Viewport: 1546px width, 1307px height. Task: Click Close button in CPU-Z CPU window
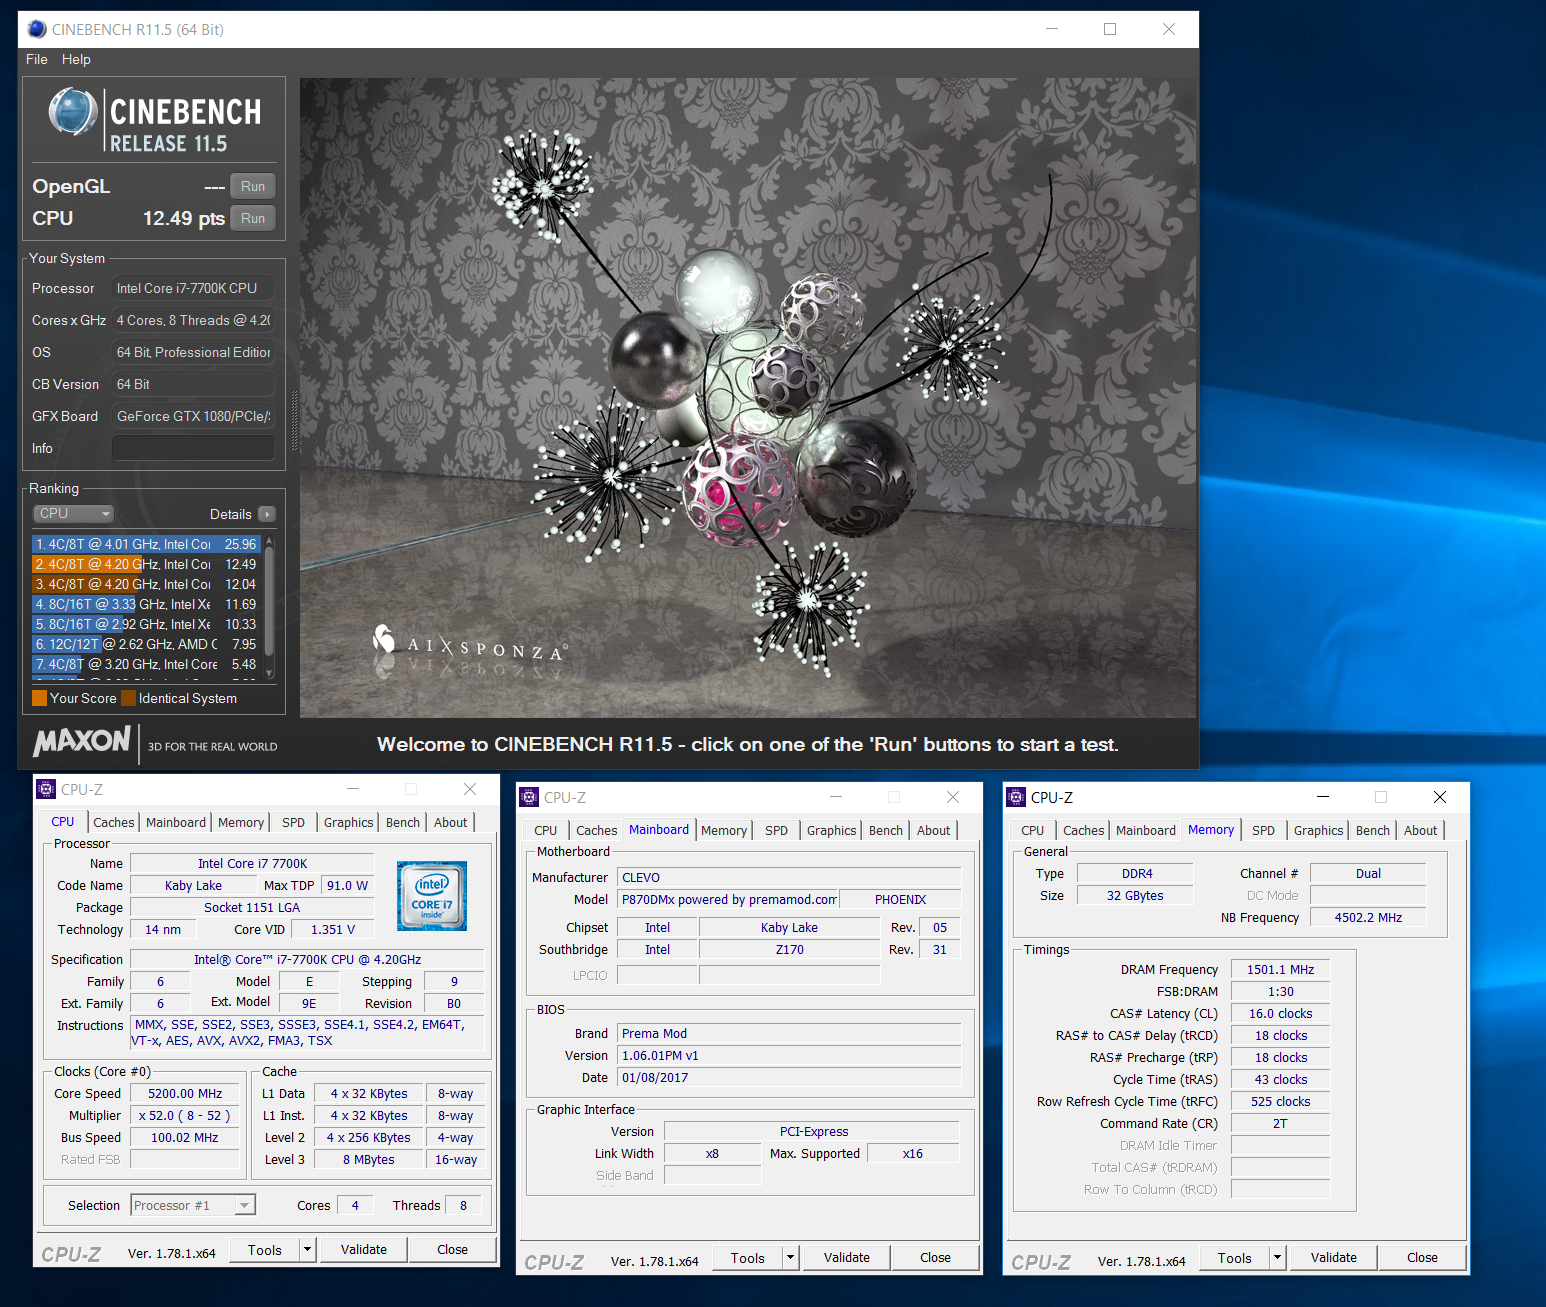point(452,1249)
